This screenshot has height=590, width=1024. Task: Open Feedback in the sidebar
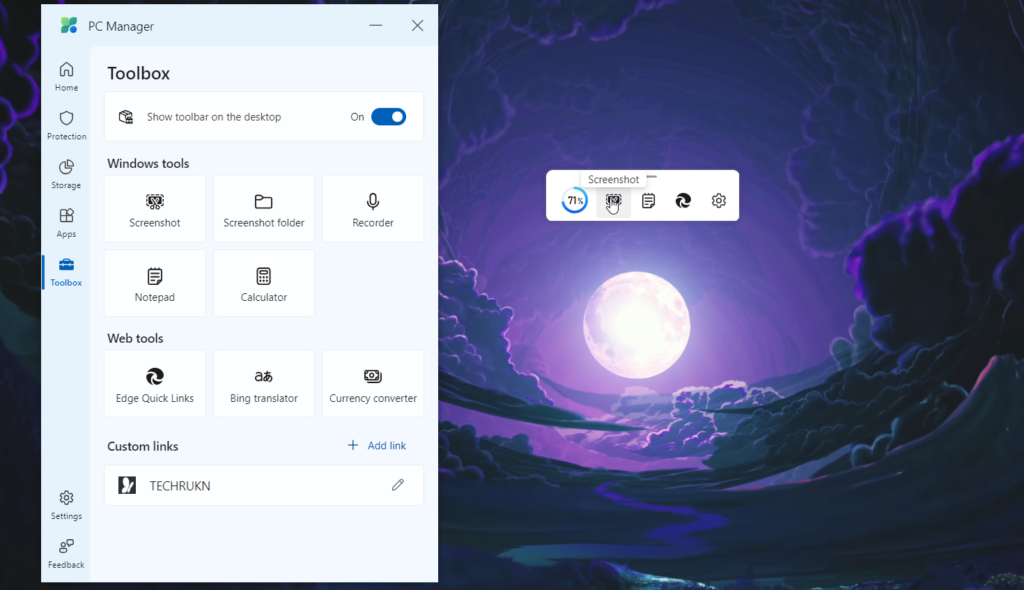[x=66, y=553]
